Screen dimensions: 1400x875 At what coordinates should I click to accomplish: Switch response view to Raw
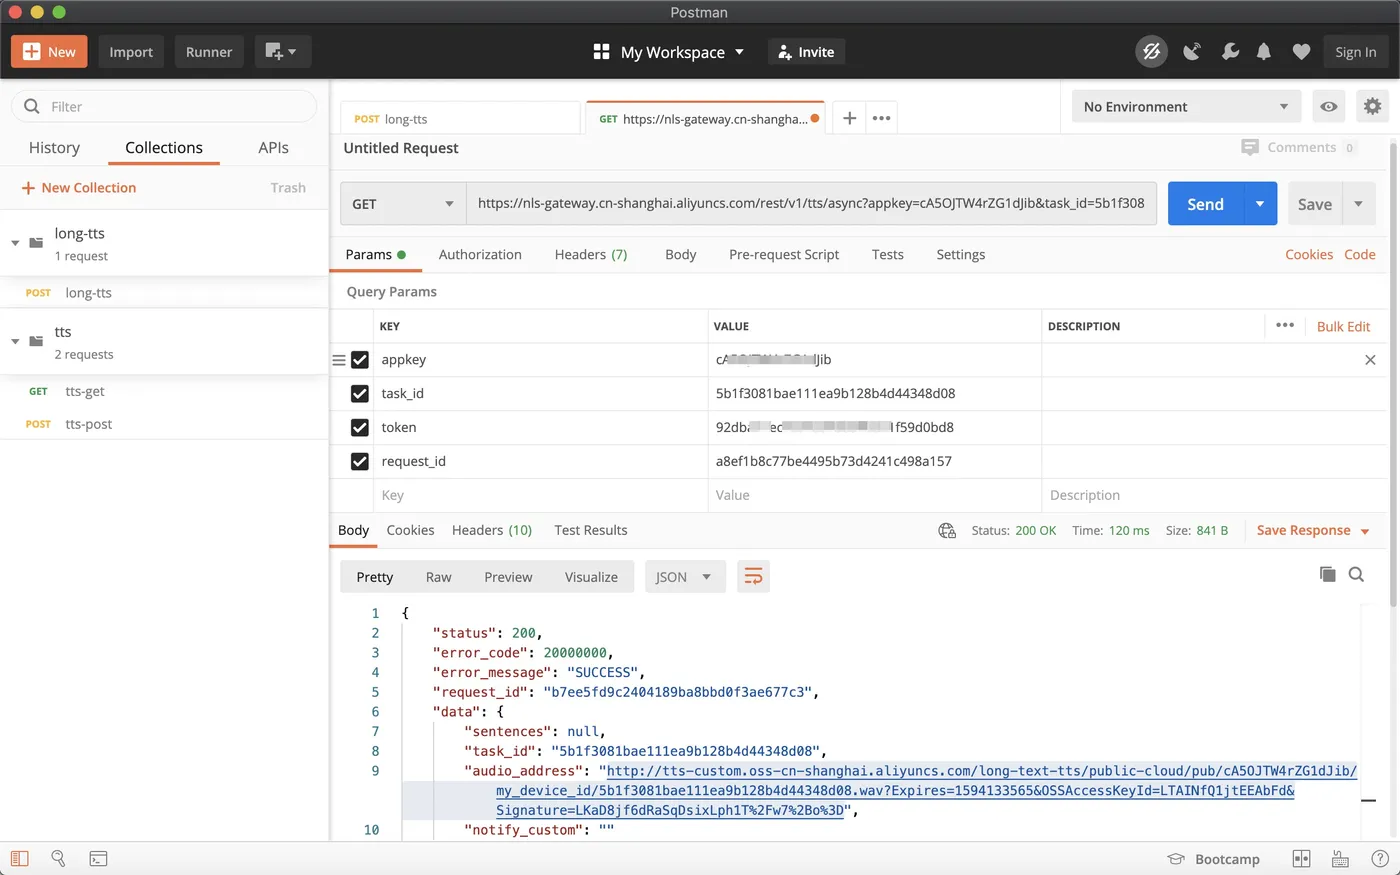click(438, 577)
